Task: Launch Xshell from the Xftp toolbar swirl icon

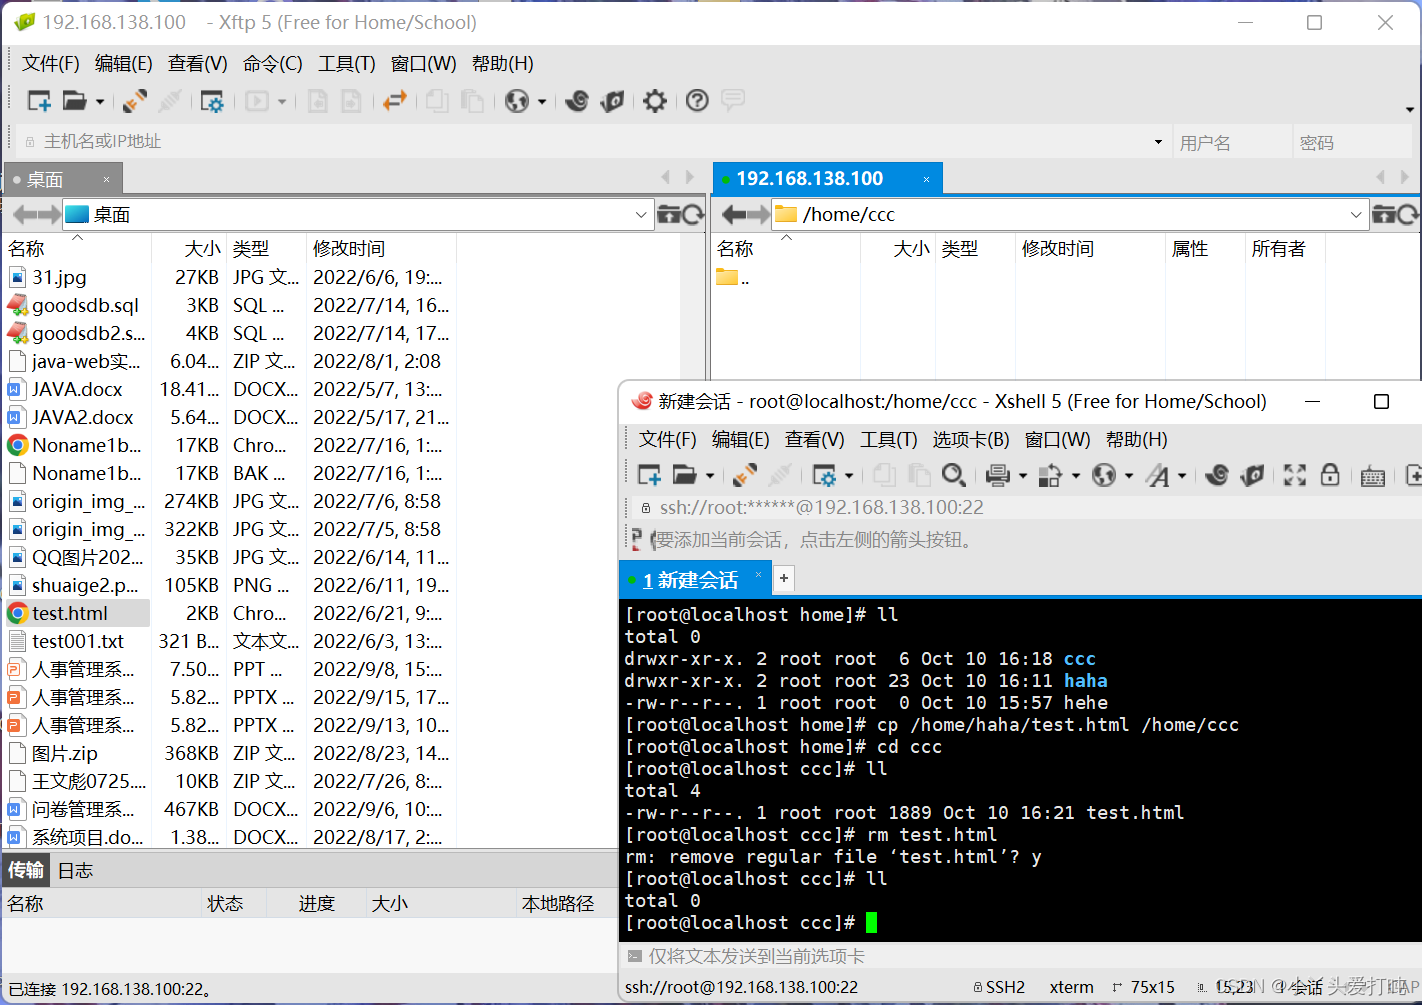Action: (577, 100)
